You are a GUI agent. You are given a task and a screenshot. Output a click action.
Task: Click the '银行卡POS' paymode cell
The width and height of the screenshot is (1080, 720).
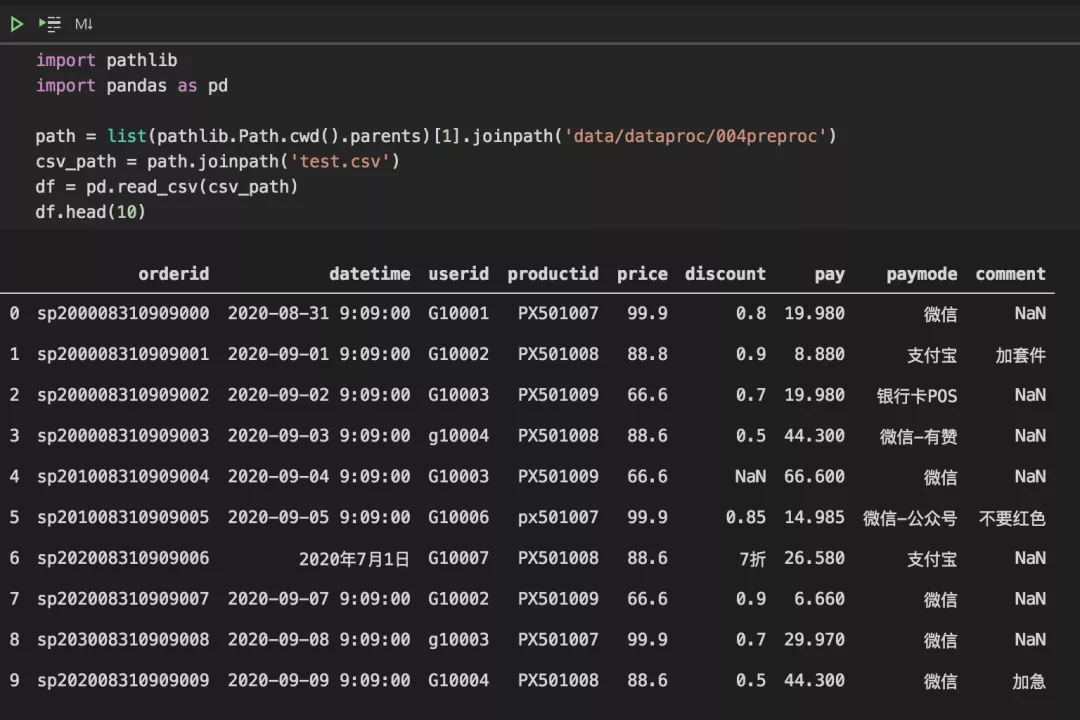point(916,396)
